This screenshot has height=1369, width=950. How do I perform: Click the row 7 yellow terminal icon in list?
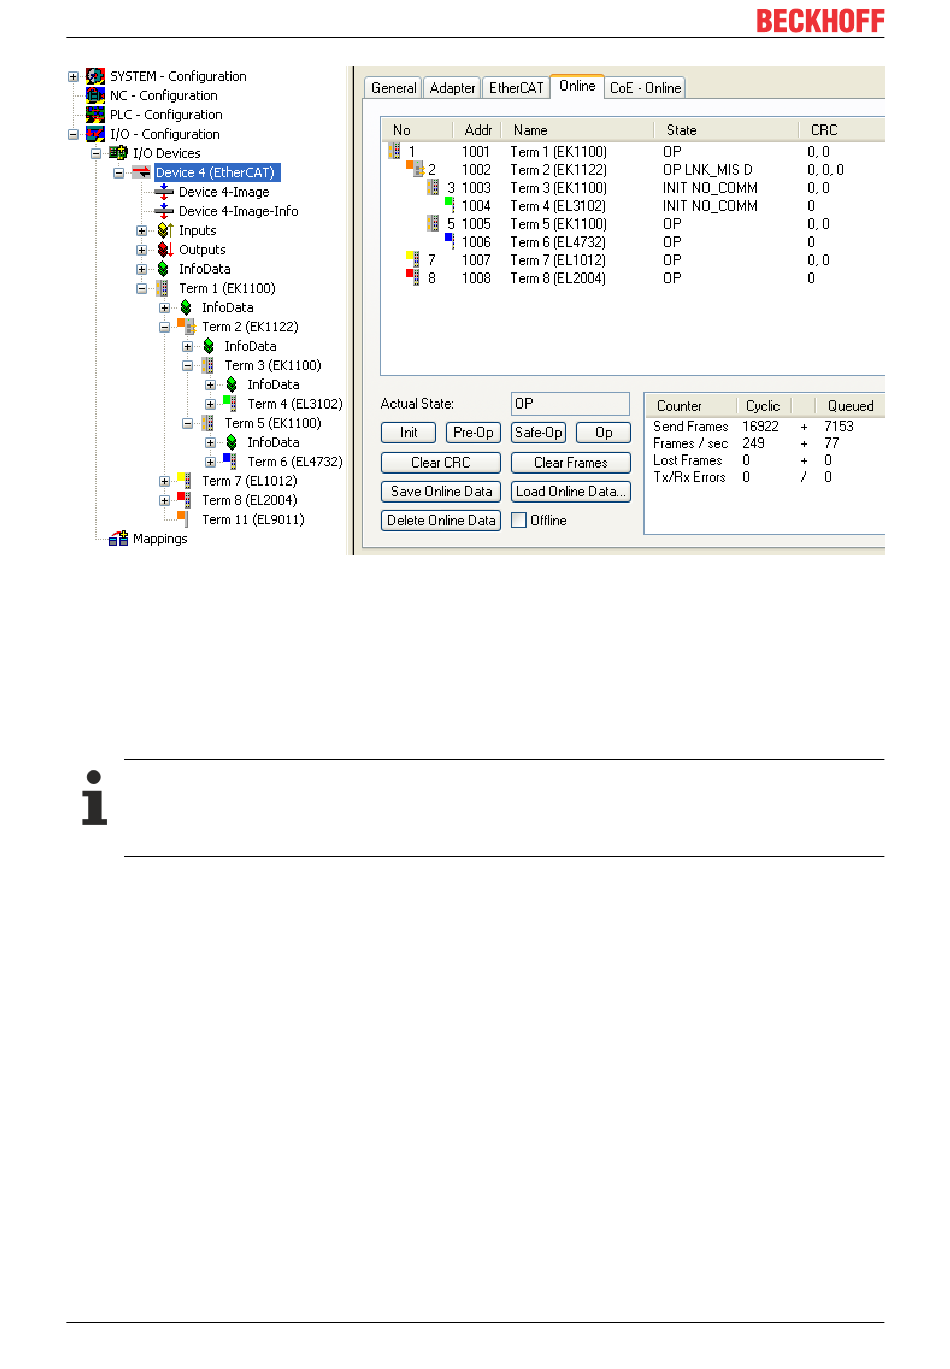(x=412, y=259)
